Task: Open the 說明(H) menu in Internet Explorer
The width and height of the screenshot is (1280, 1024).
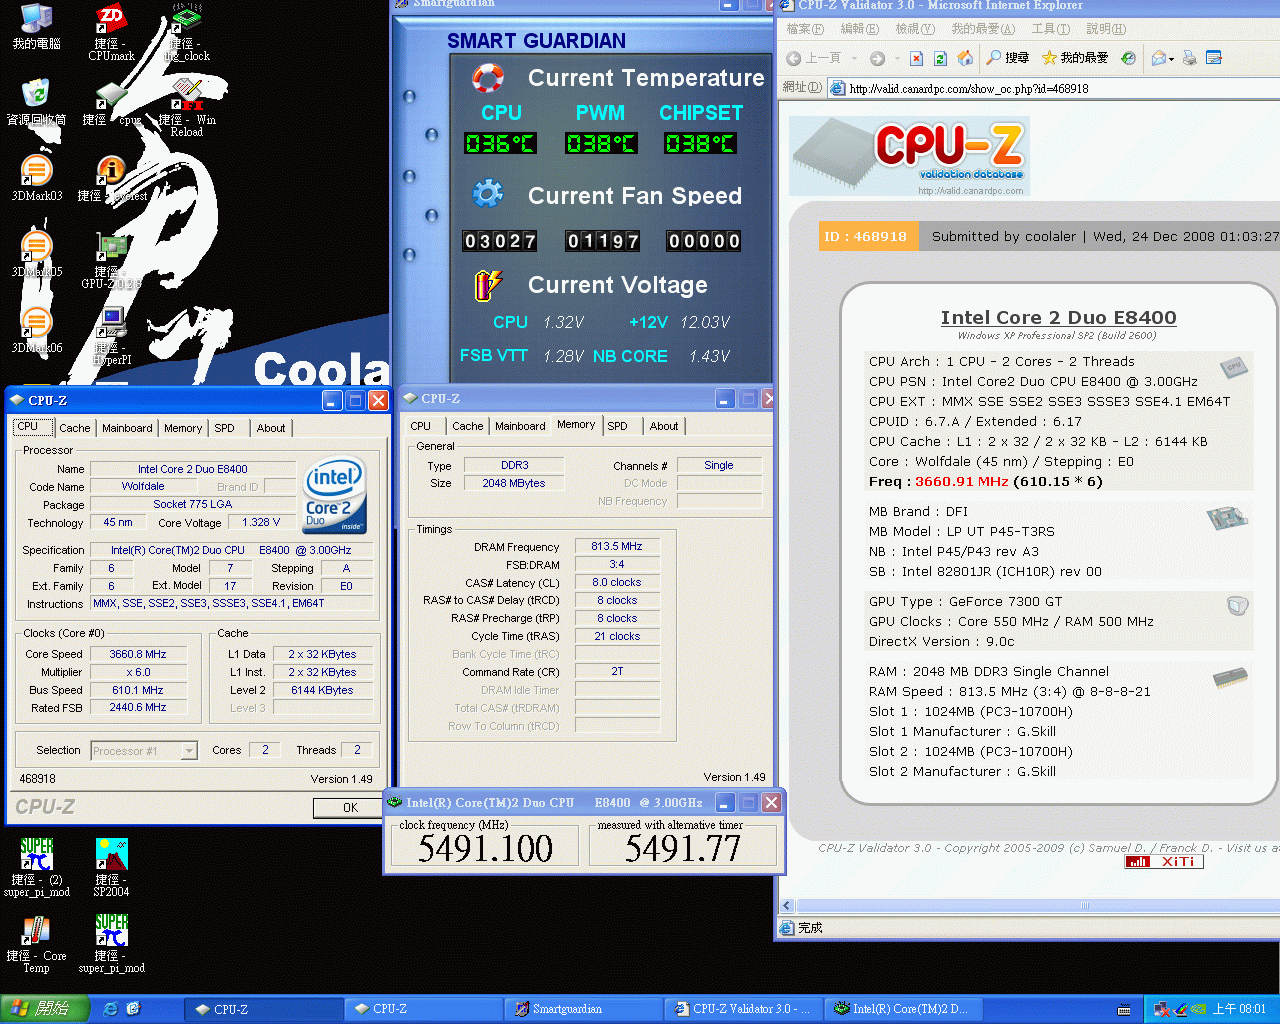Action: click(1105, 29)
